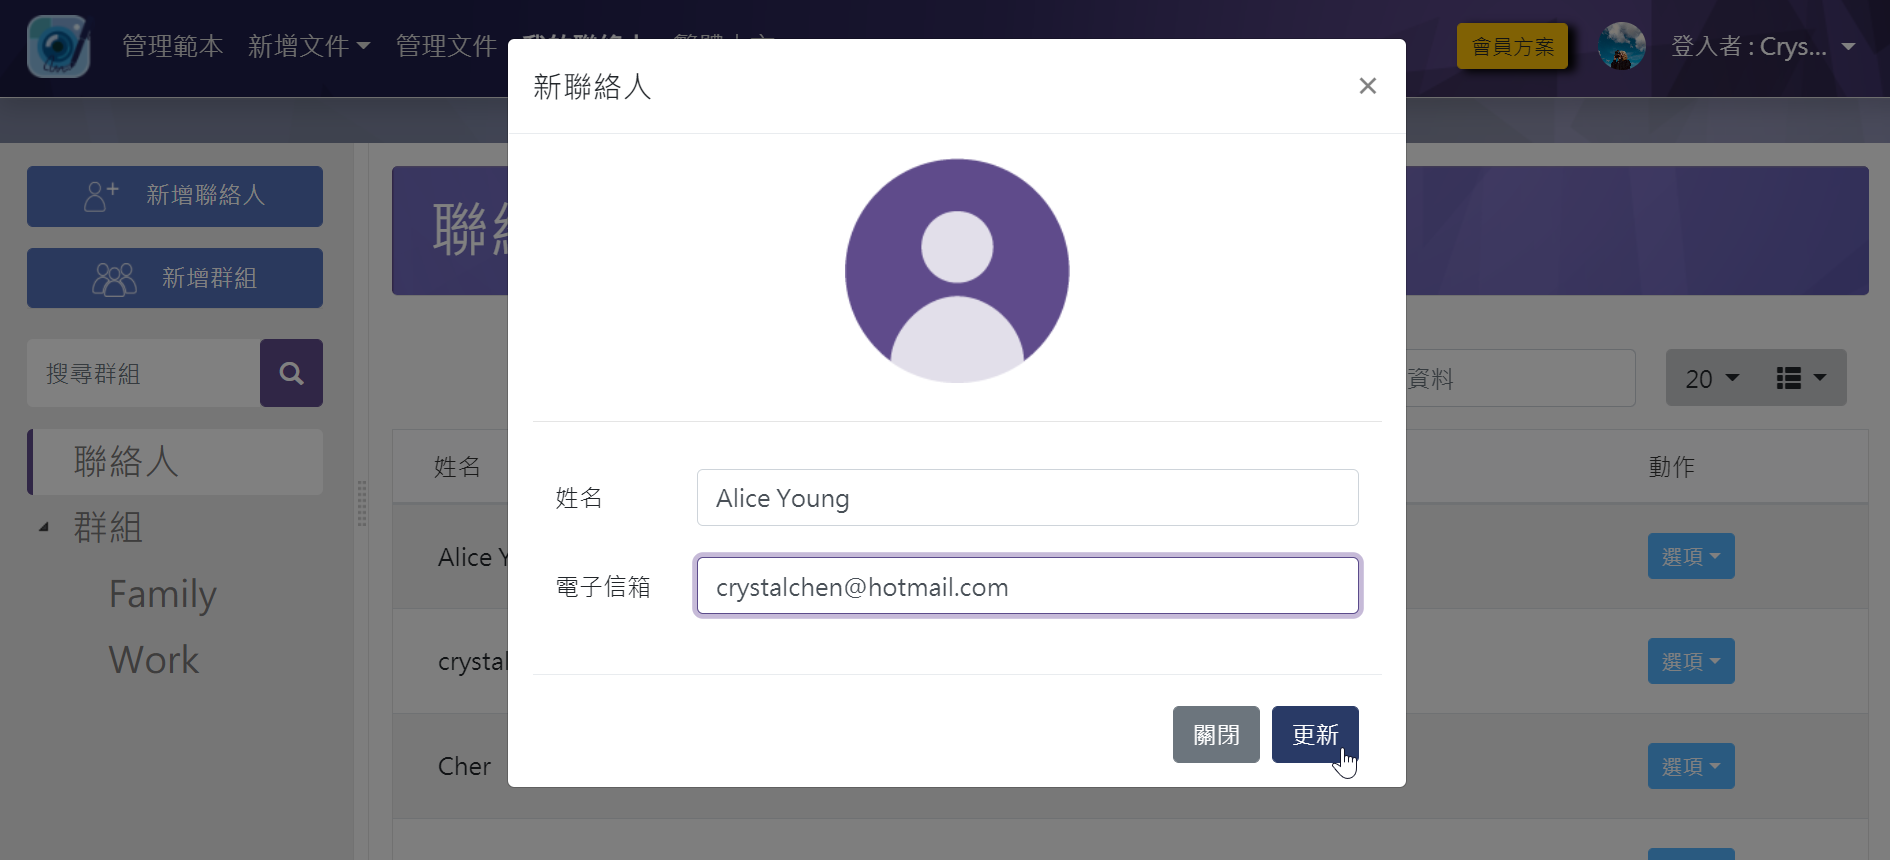Open the list-view columns dropdown icon
Viewport: 1890px width, 860px height.
[x=1801, y=378]
